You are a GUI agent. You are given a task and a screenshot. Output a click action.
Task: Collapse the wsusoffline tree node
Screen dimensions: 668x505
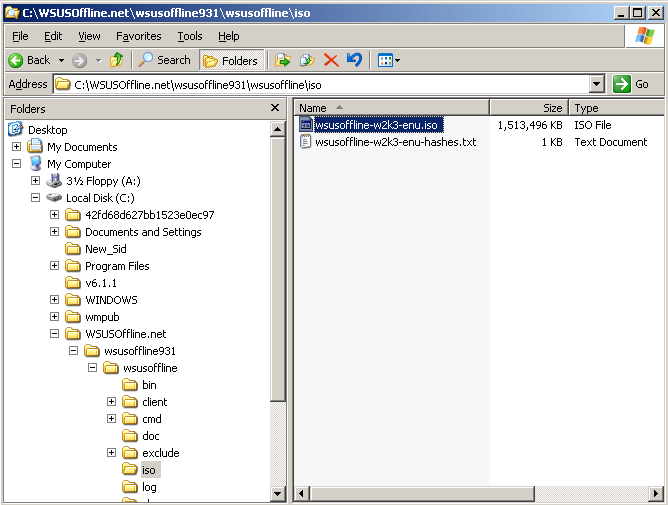92,368
